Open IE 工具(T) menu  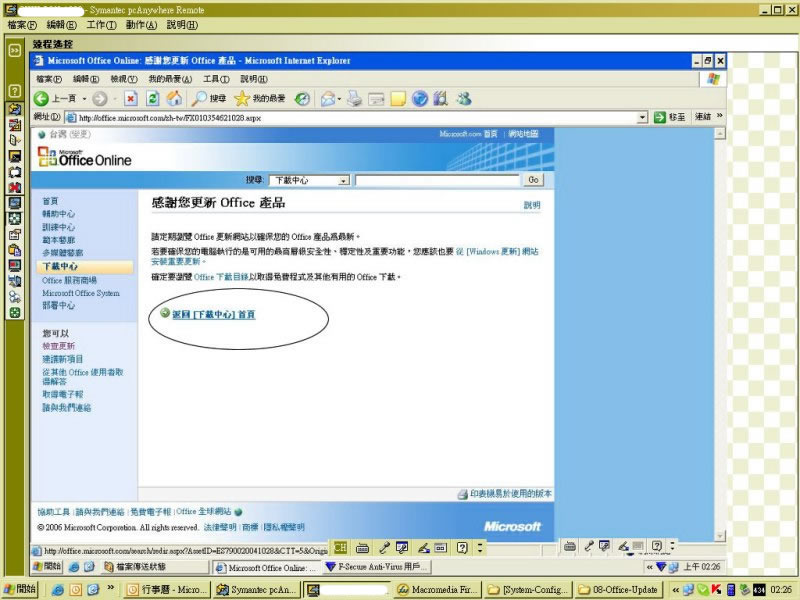tap(216, 79)
